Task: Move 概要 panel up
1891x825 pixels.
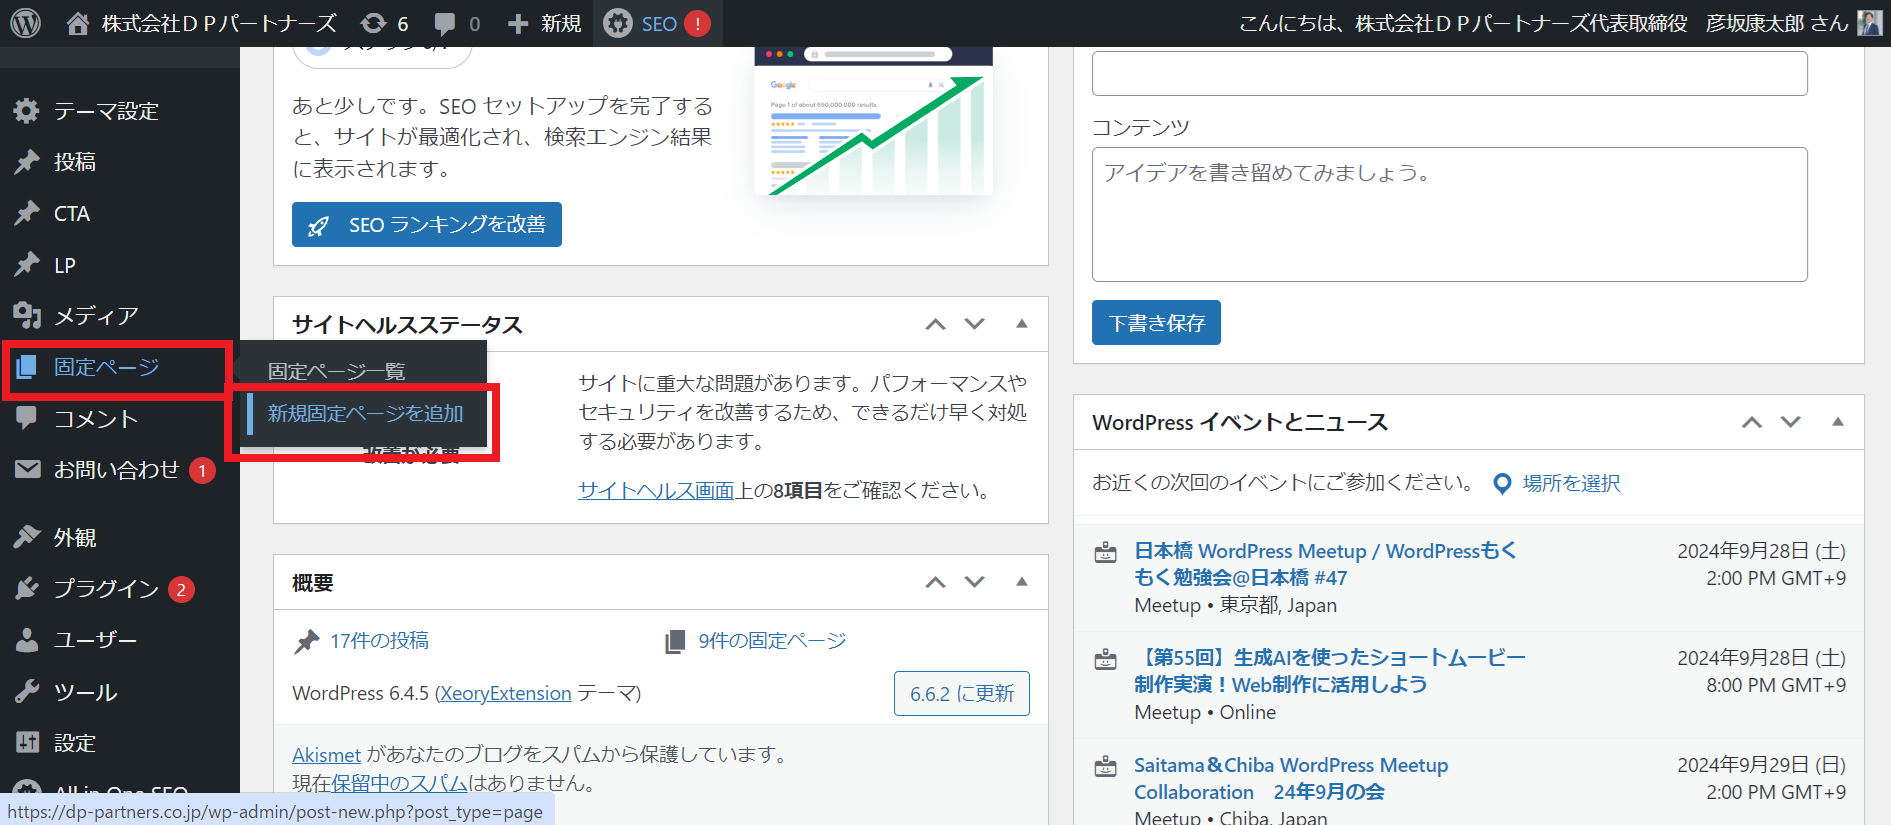Action: [935, 582]
